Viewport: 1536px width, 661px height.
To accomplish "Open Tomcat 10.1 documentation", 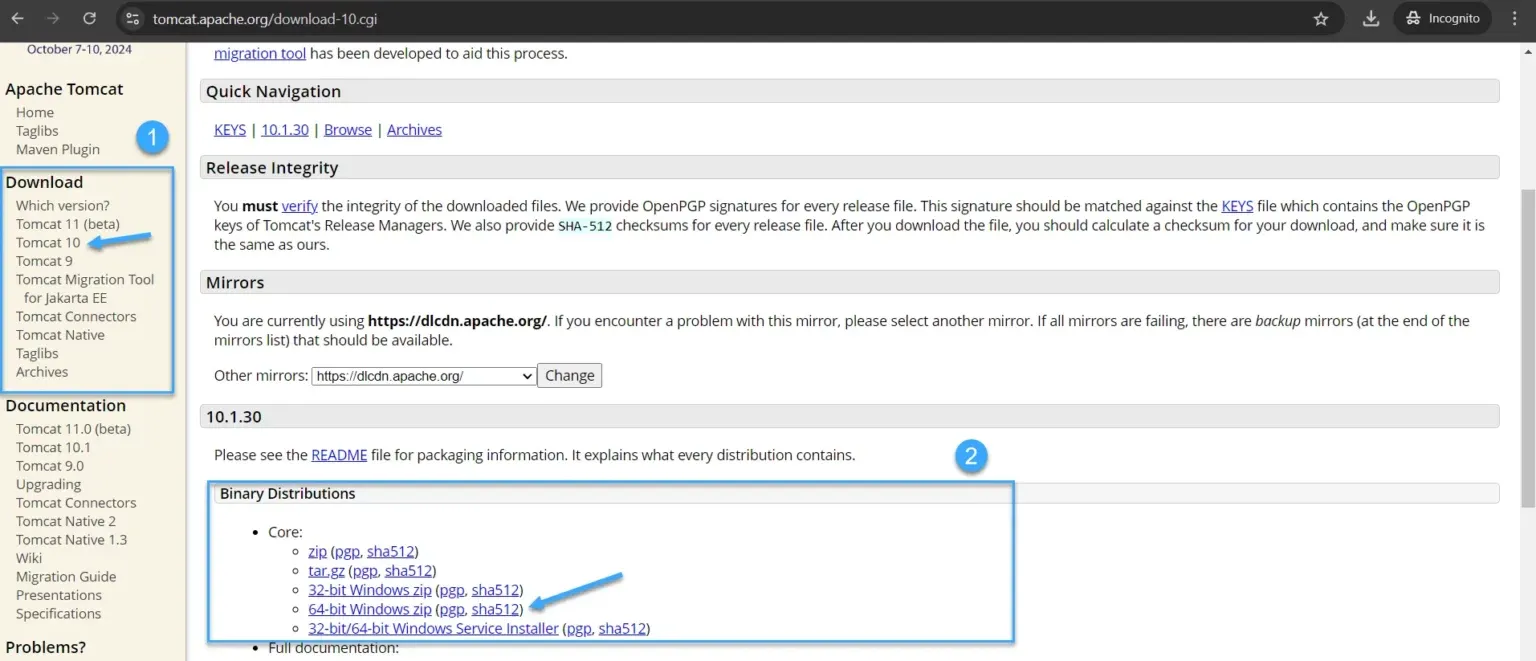I will [53, 448].
